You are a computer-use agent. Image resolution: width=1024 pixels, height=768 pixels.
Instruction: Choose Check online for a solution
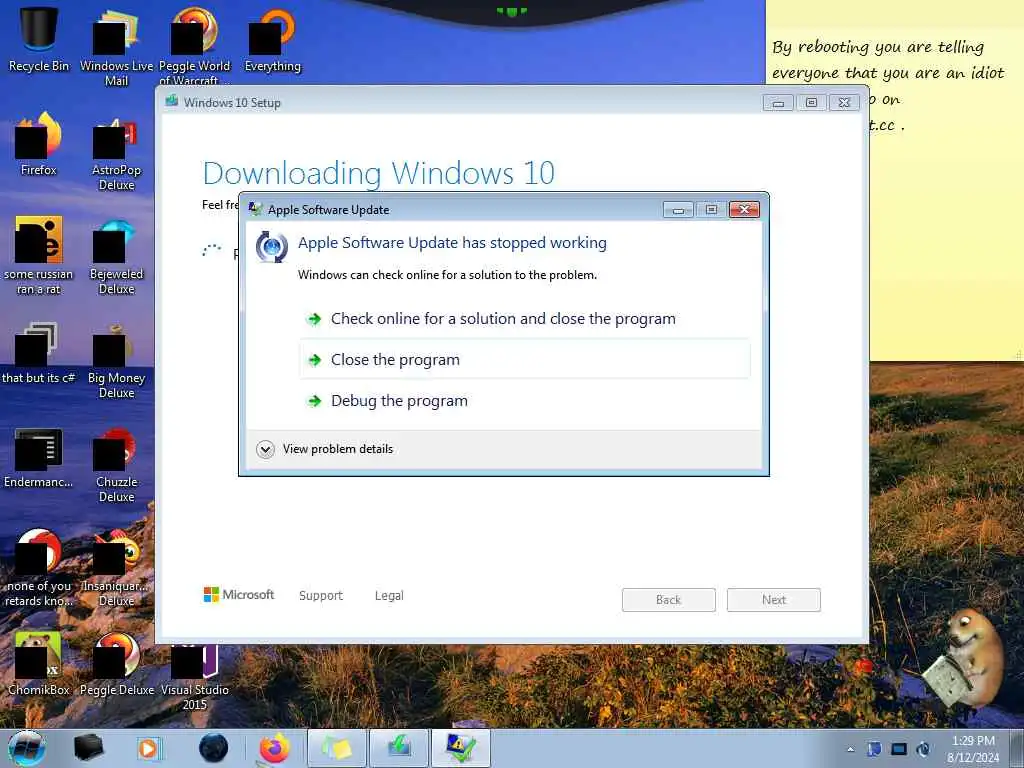(x=524, y=319)
